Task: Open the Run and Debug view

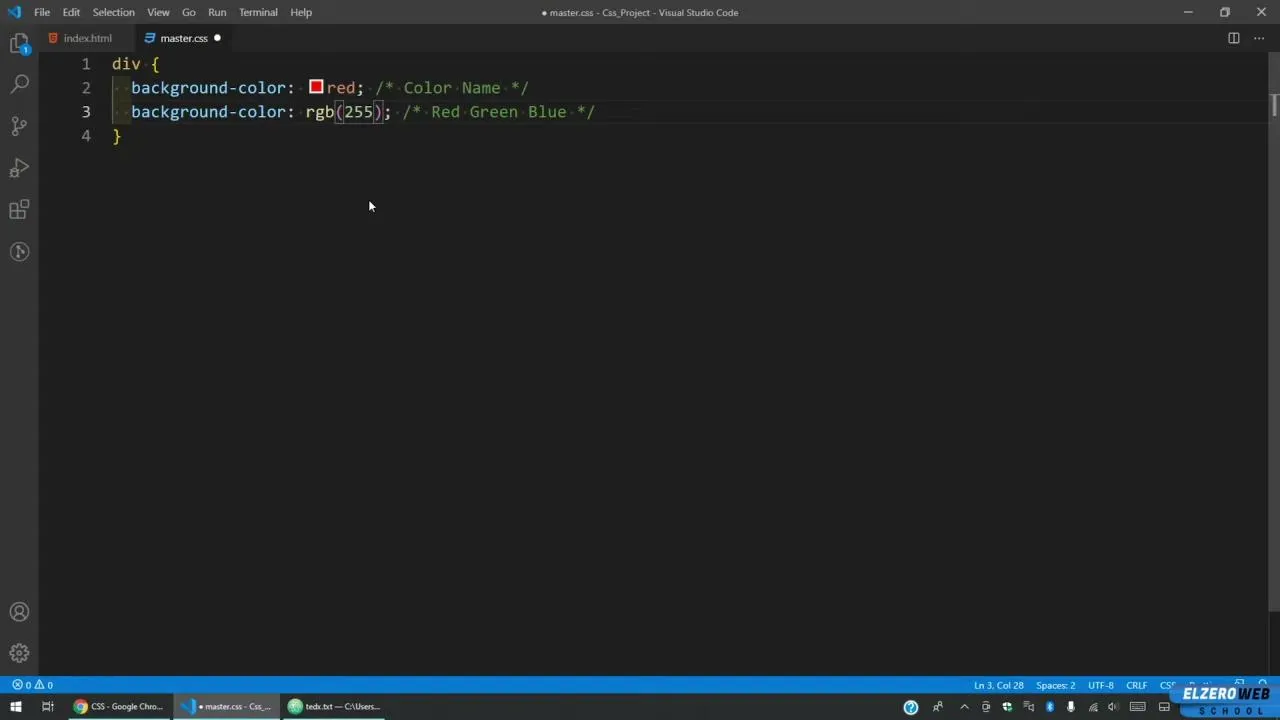Action: point(19,168)
